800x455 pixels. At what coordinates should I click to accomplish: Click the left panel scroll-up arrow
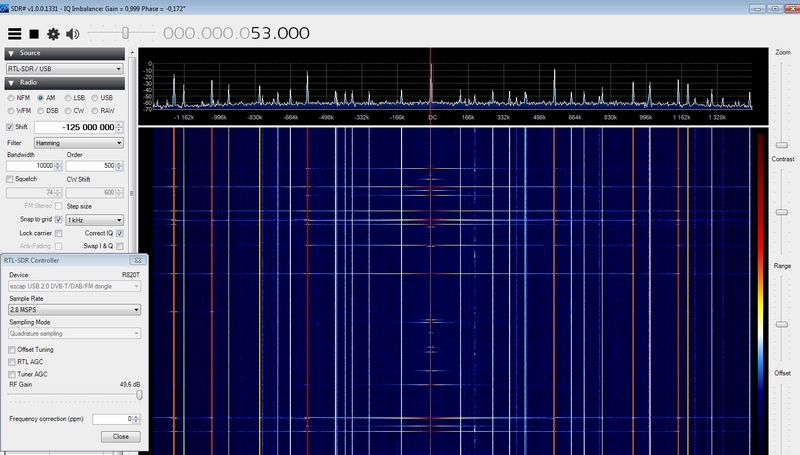pyautogui.click(x=132, y=53)
